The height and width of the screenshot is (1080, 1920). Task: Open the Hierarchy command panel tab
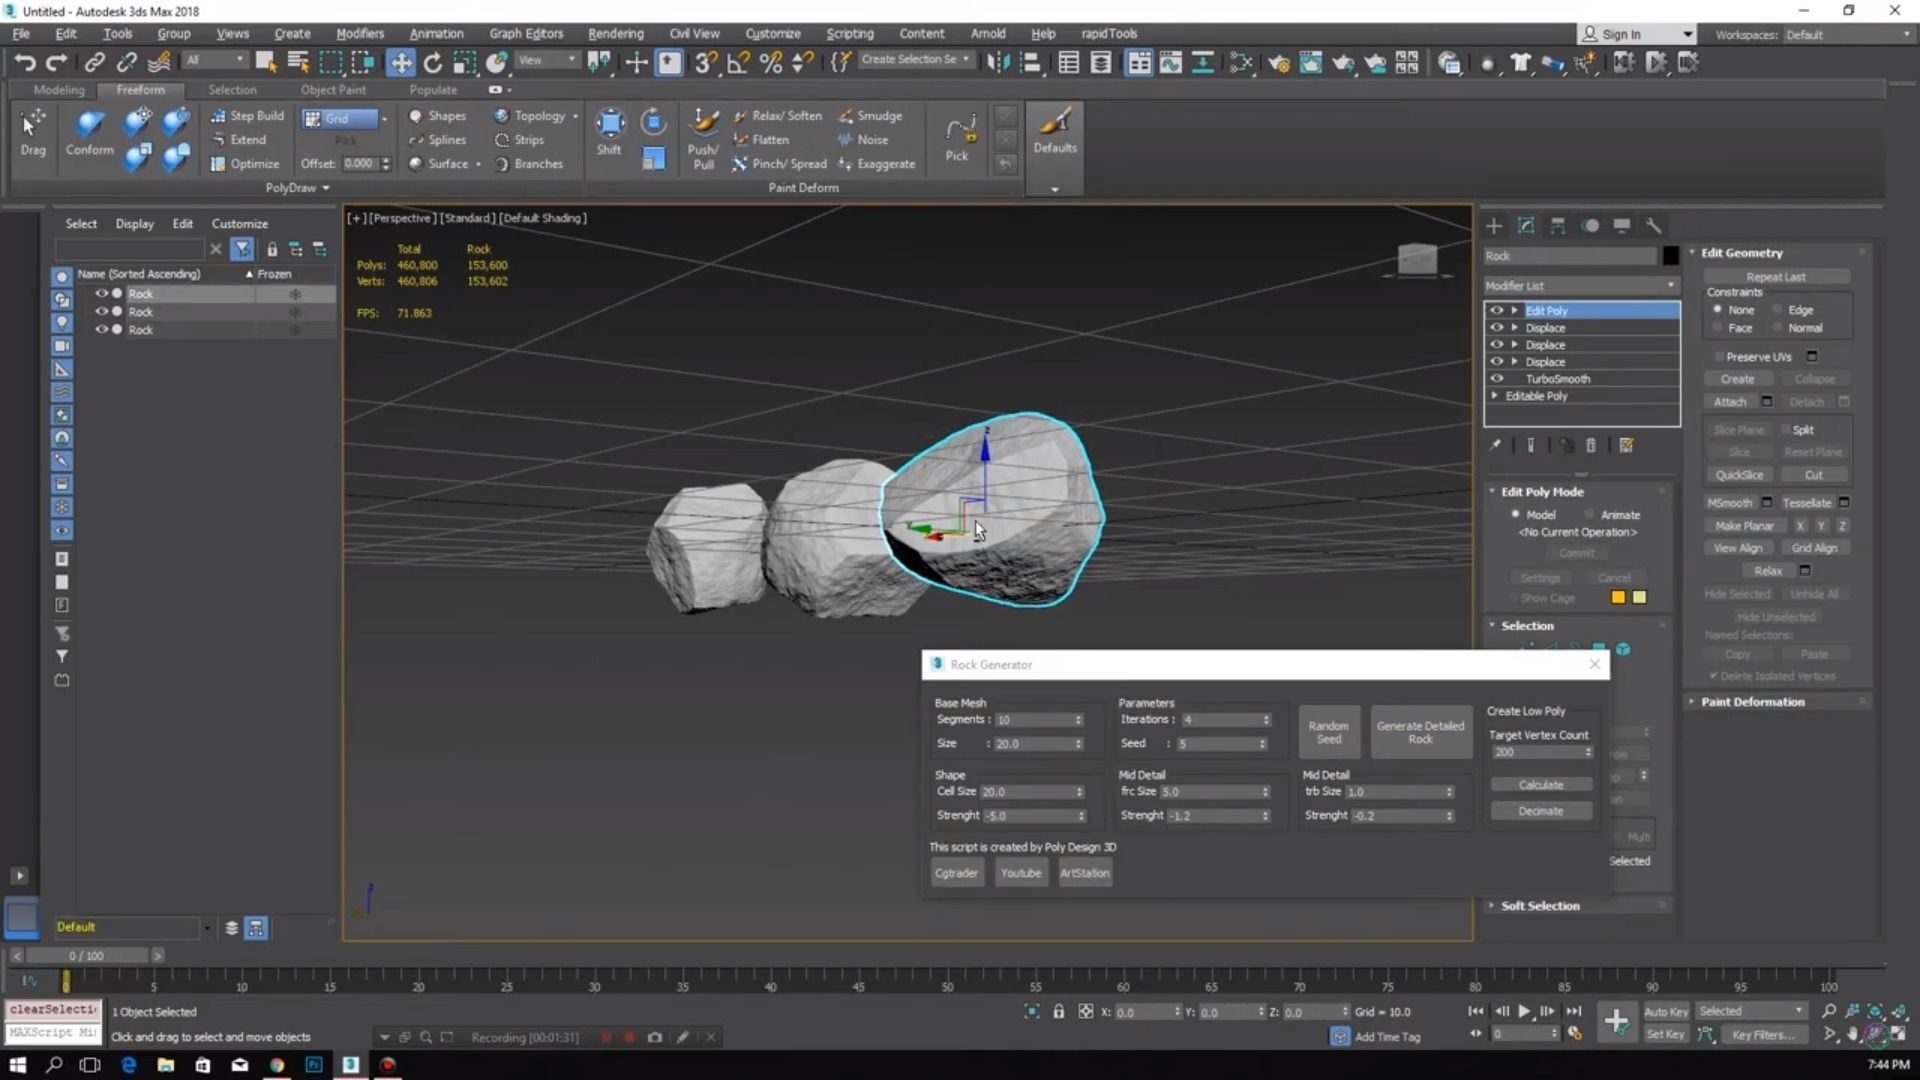(1558, 226)
